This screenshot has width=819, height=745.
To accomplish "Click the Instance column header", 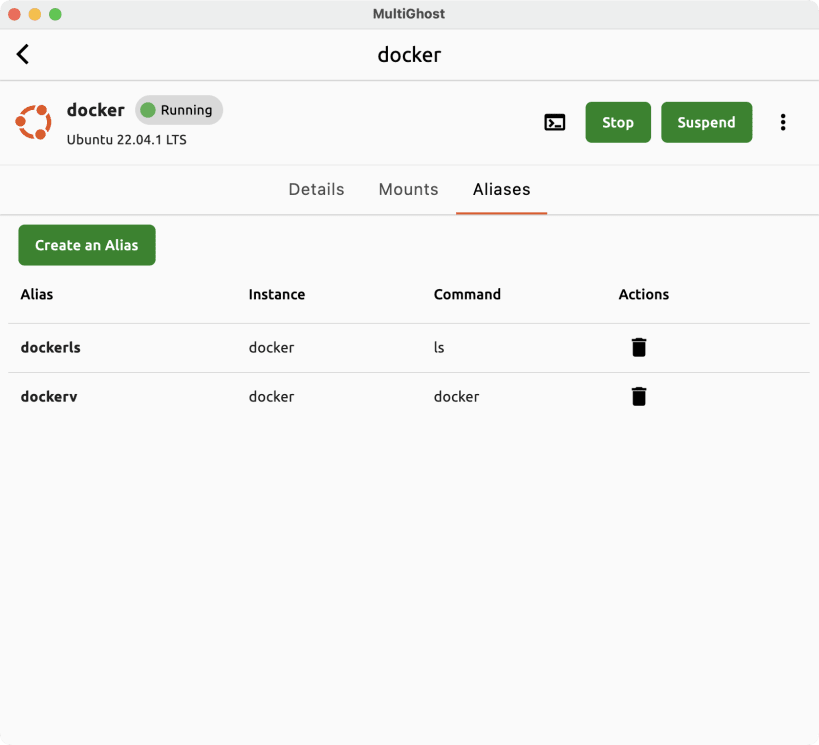I will point(277,294).
